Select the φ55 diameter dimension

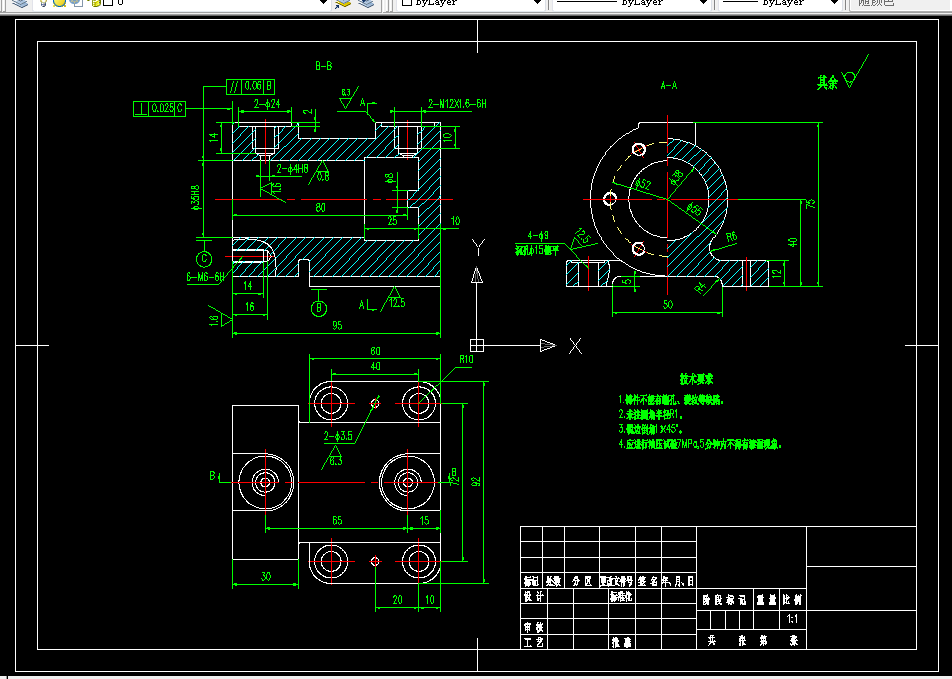[695, 210]
